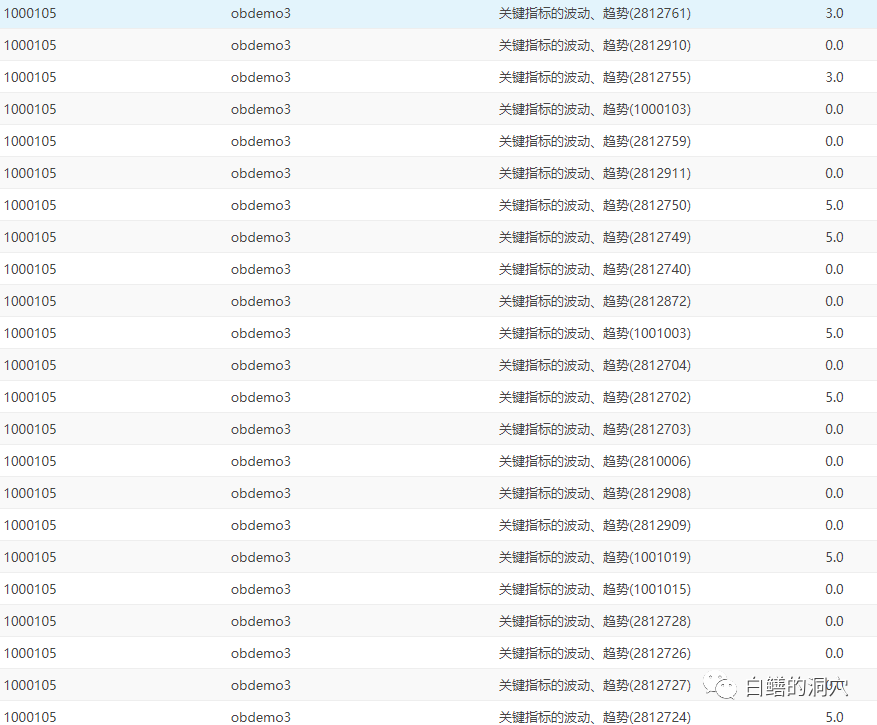This screenshot has height=725, width=877.
Task: Click the metric cell containing (1001015)
Action: [x=594, y=589]
